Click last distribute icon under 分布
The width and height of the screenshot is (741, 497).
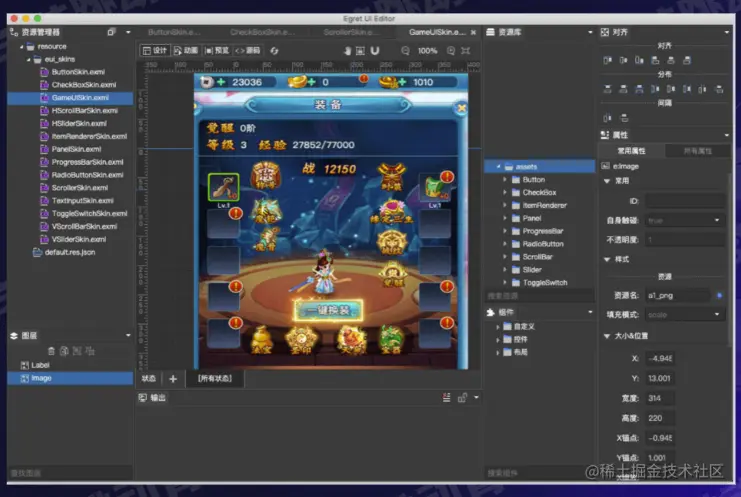719,89
